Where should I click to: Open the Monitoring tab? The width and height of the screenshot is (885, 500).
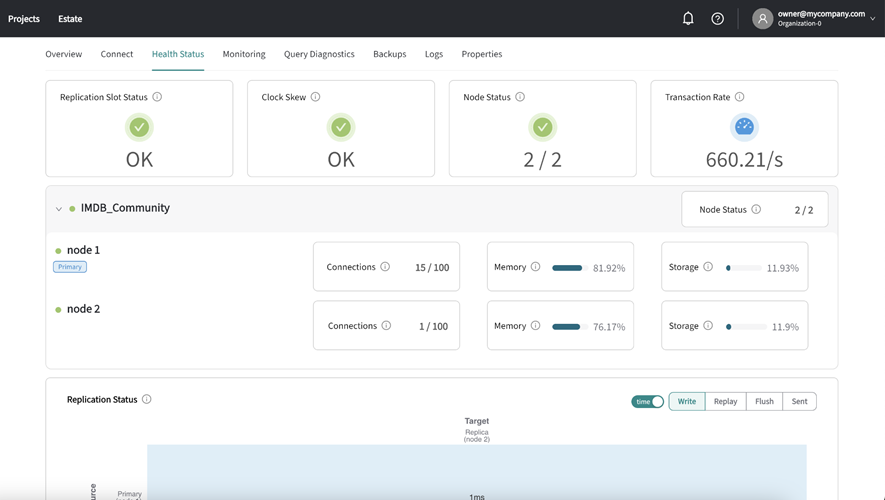[244, 54]
